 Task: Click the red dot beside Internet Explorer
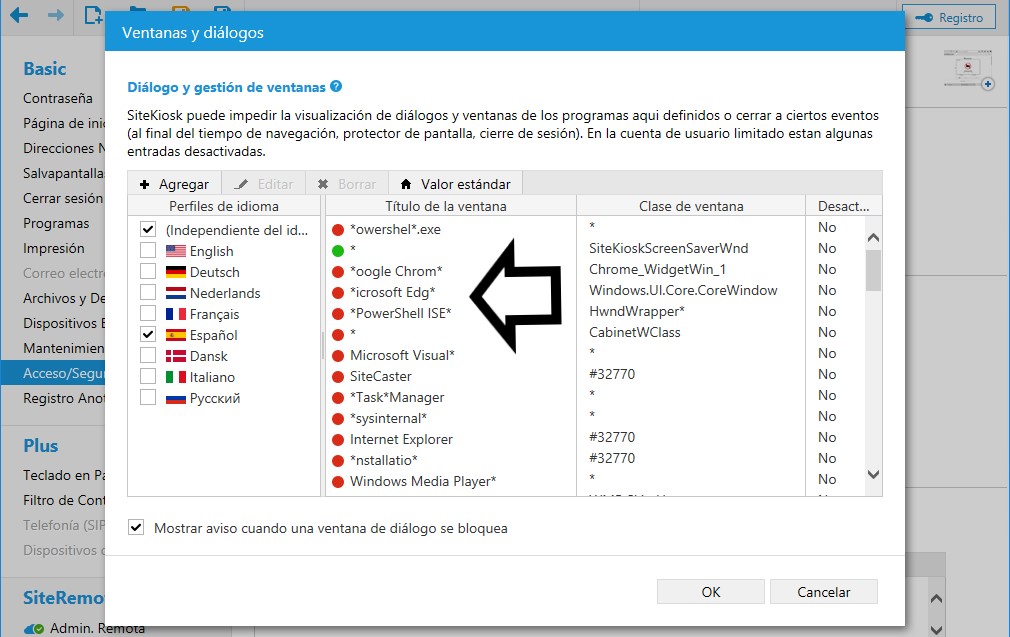[338, 439]
